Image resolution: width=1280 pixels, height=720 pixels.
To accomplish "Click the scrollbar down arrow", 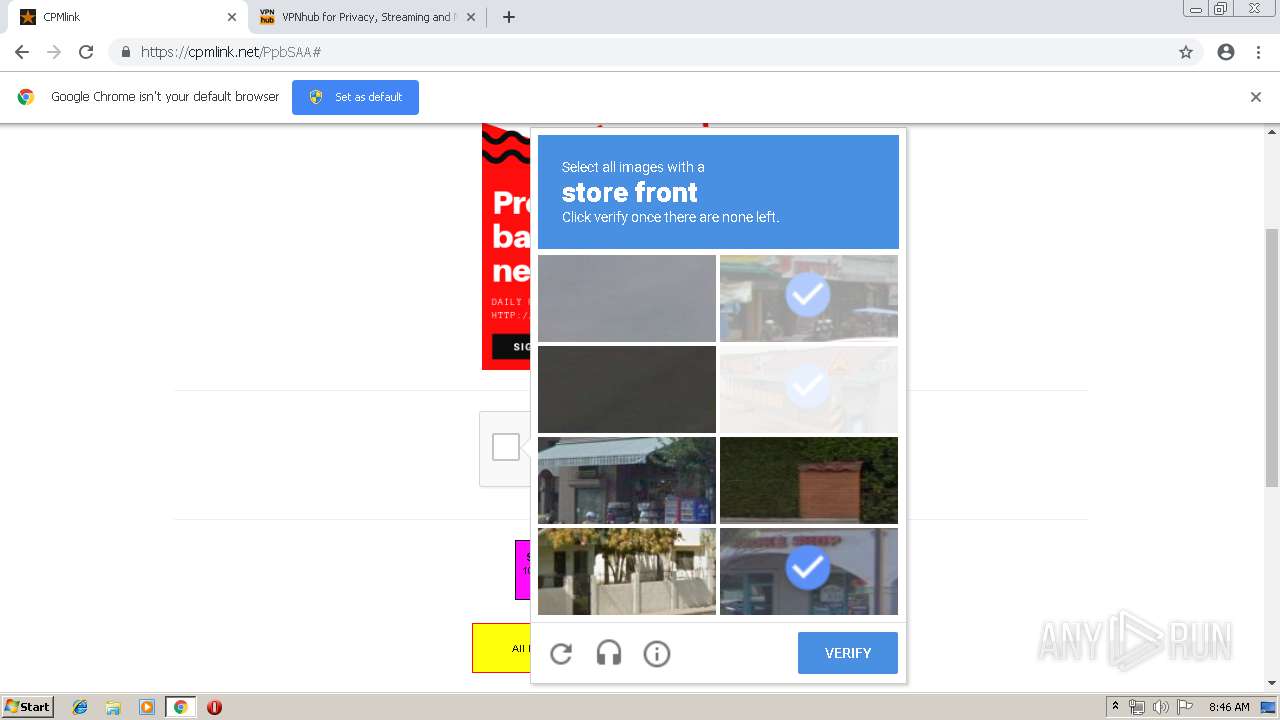I will [x=1272, y=683].
